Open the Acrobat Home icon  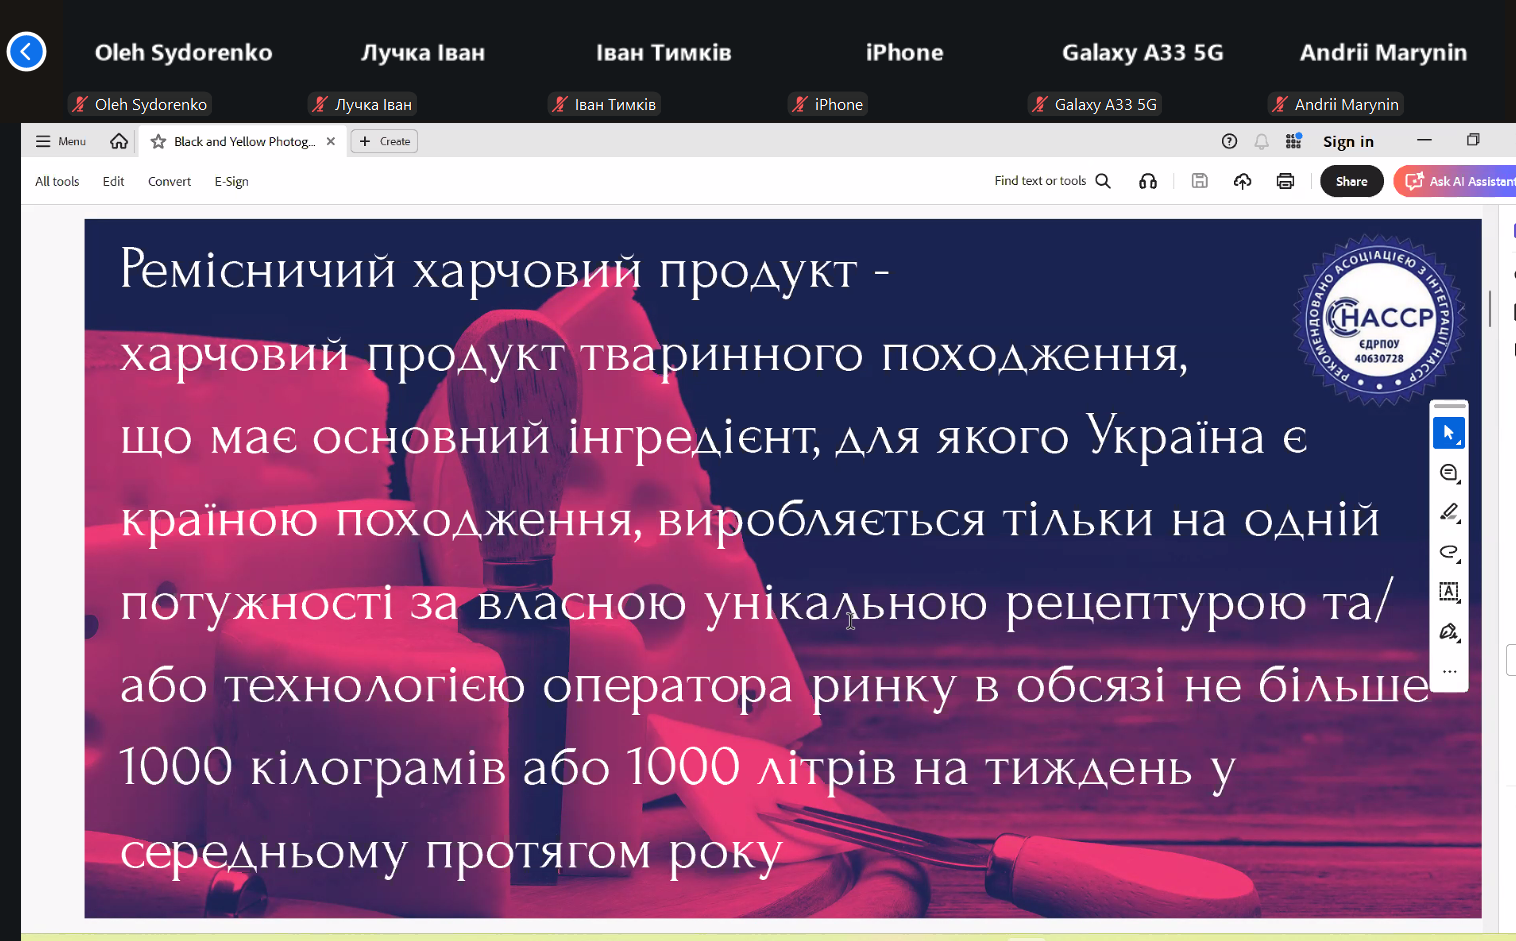click(119, 141)
